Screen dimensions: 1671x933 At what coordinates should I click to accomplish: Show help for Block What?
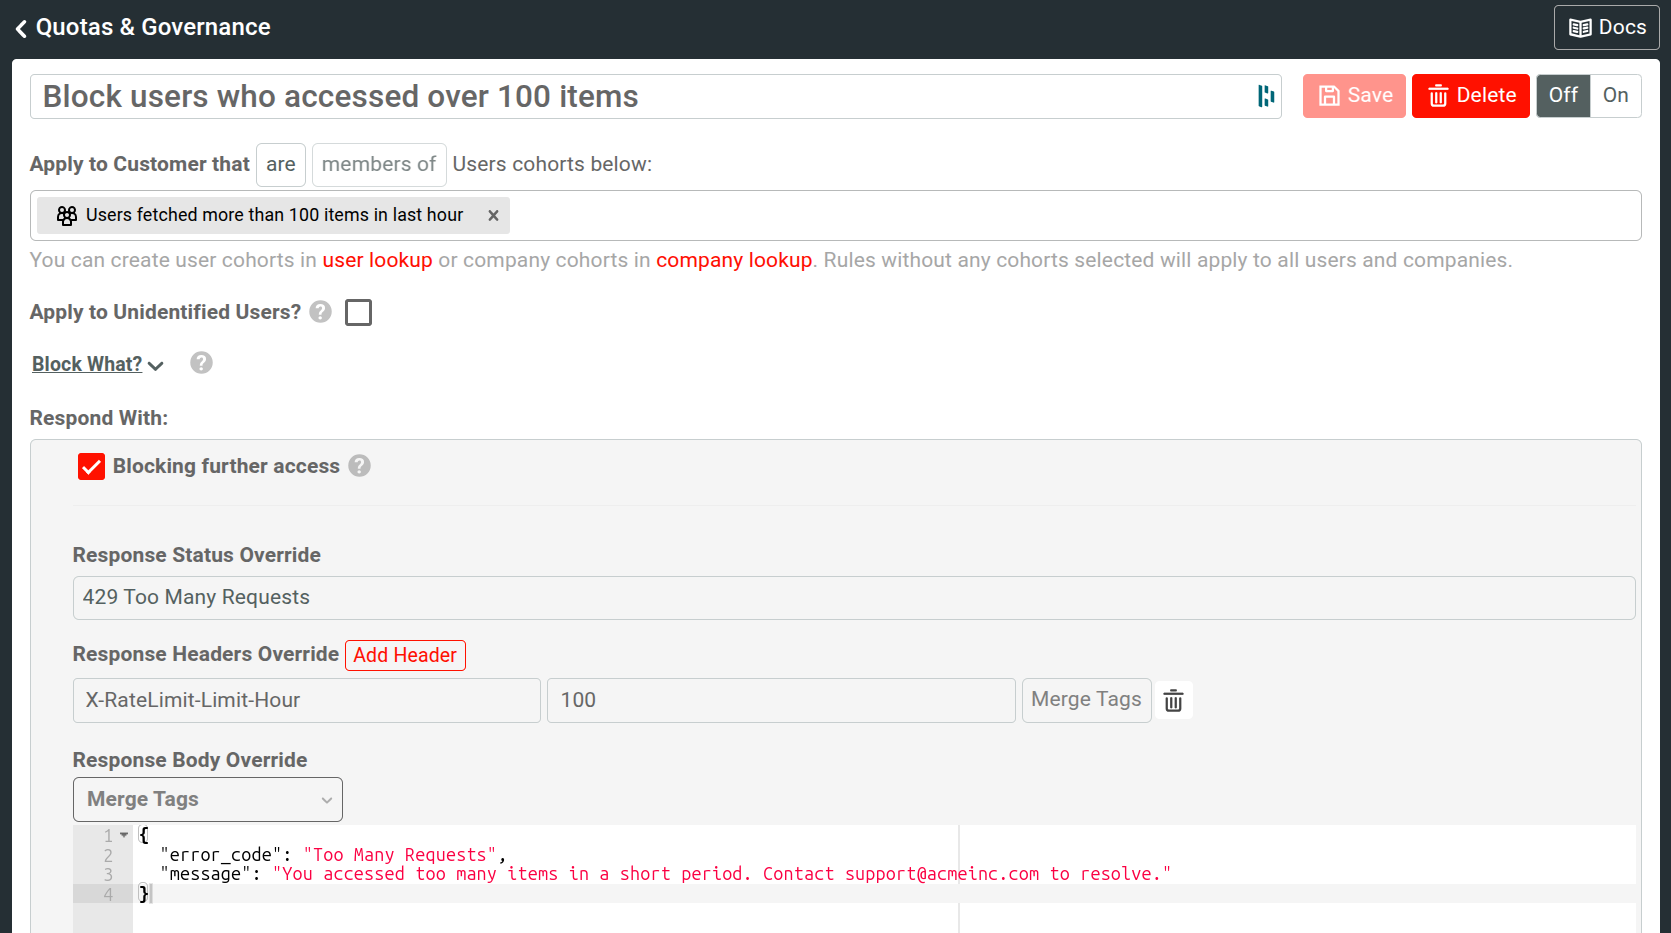pos(201,363)
